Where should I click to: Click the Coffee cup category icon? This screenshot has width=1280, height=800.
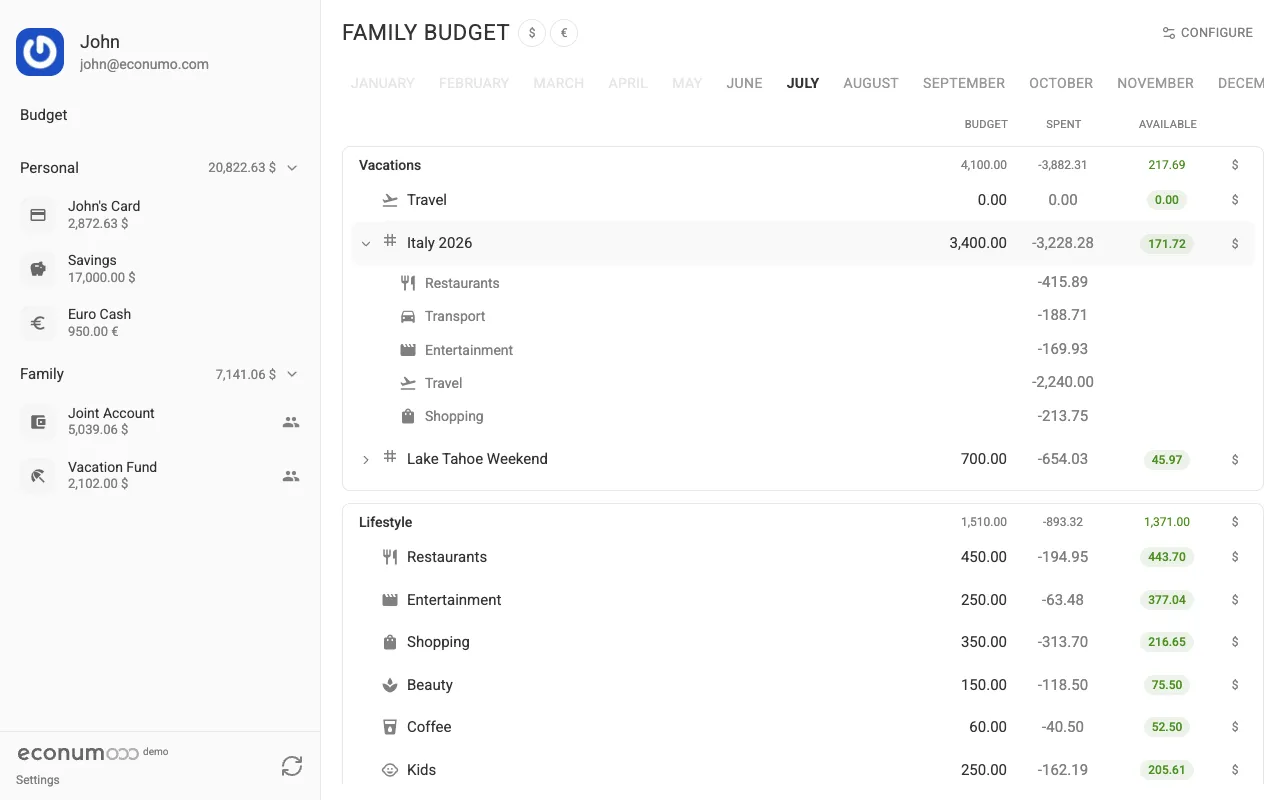pyautogui.click(x=390, y=727)
